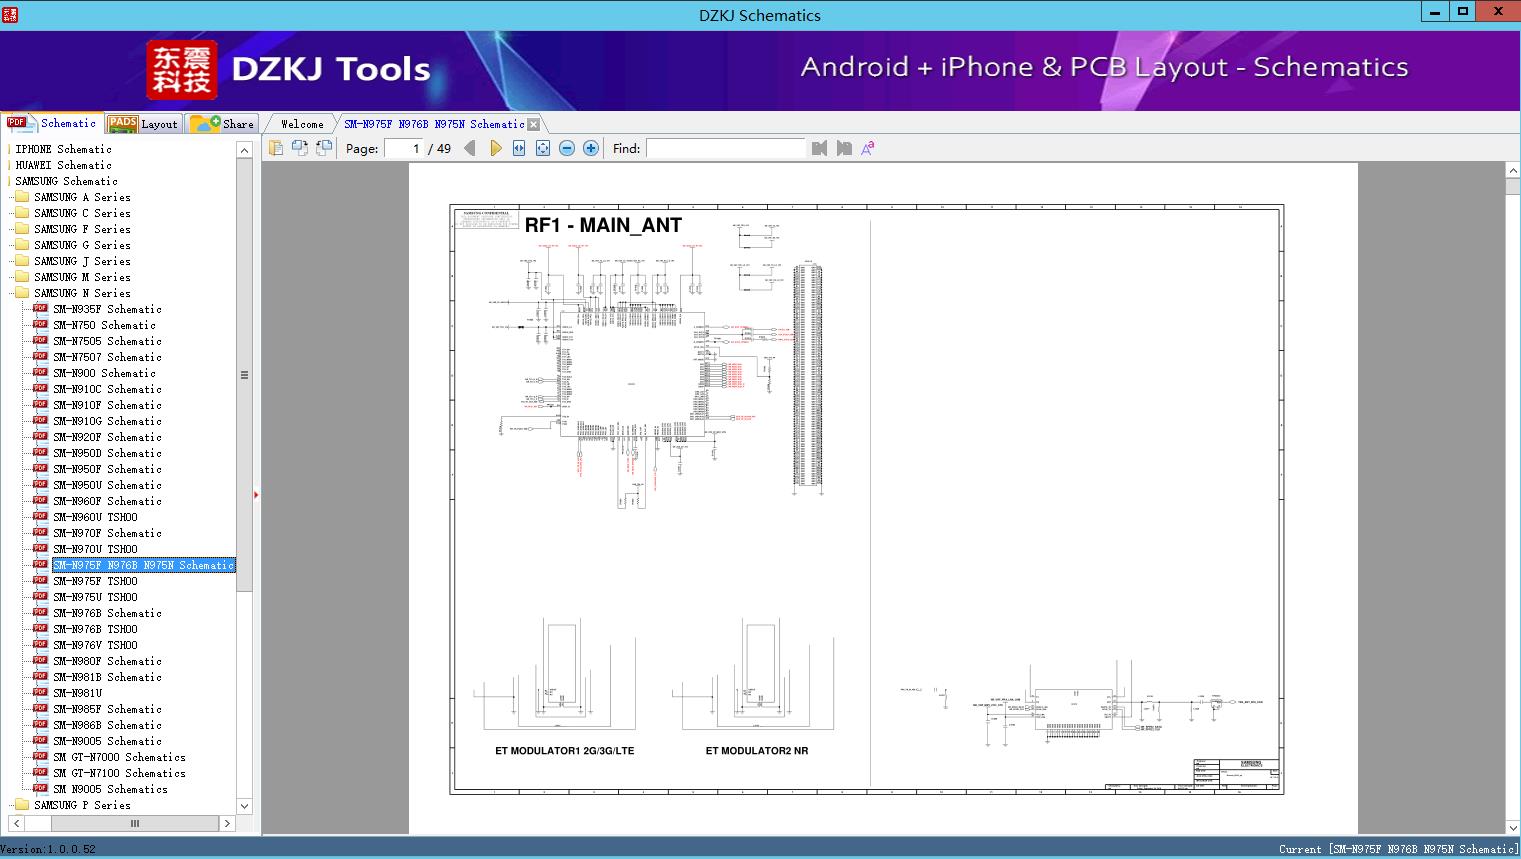1521x859 pixels.
Task: Open the Welcome tab
Action: [x=302, y=124]
